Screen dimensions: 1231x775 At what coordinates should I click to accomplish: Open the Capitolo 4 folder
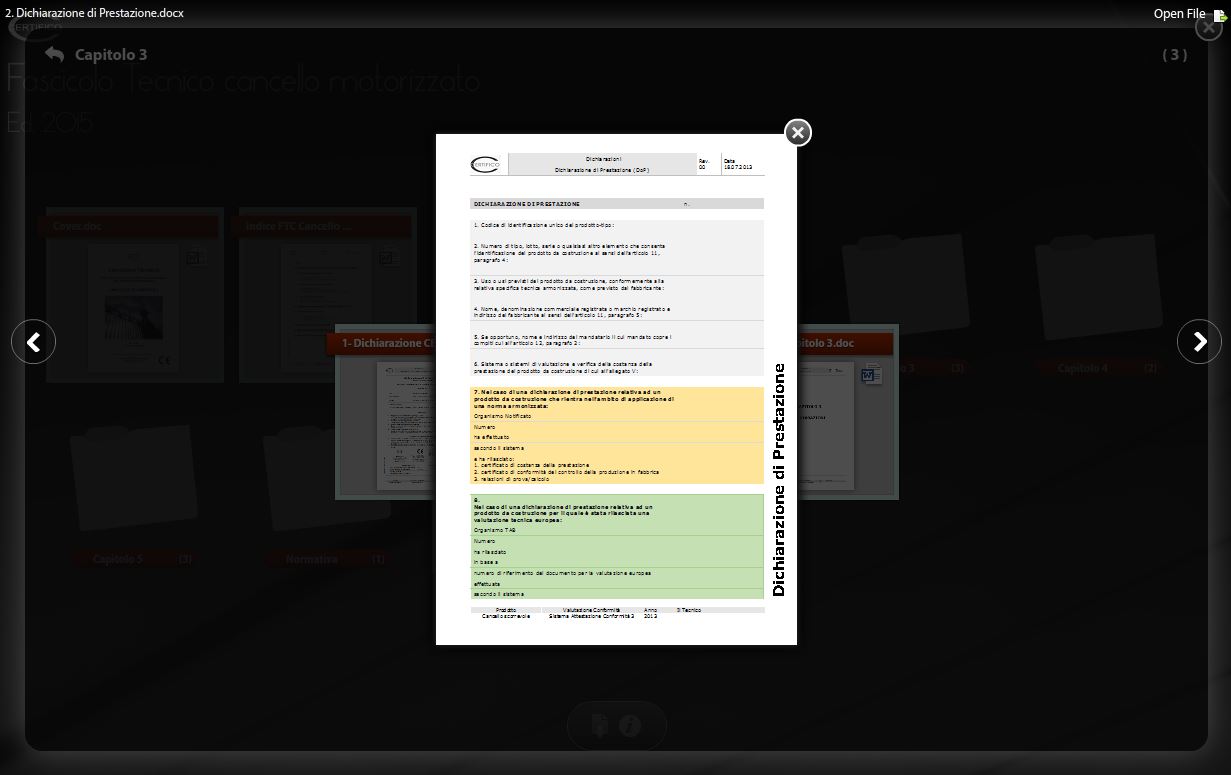click(x=1098, y=300)
